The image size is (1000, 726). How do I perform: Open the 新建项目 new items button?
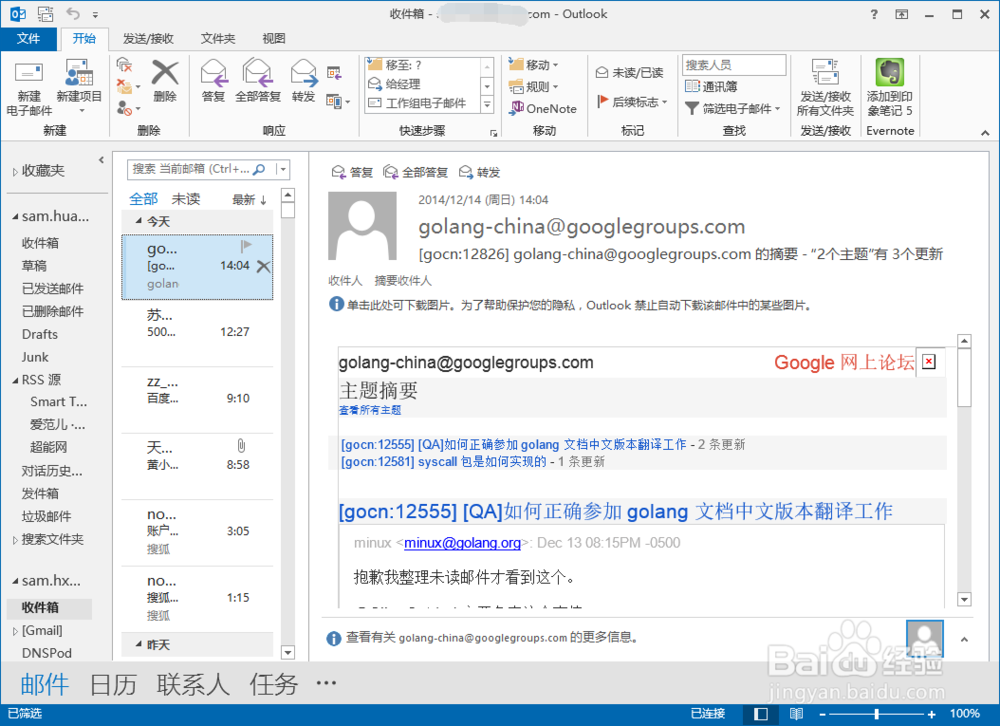[x=79, y=87]
